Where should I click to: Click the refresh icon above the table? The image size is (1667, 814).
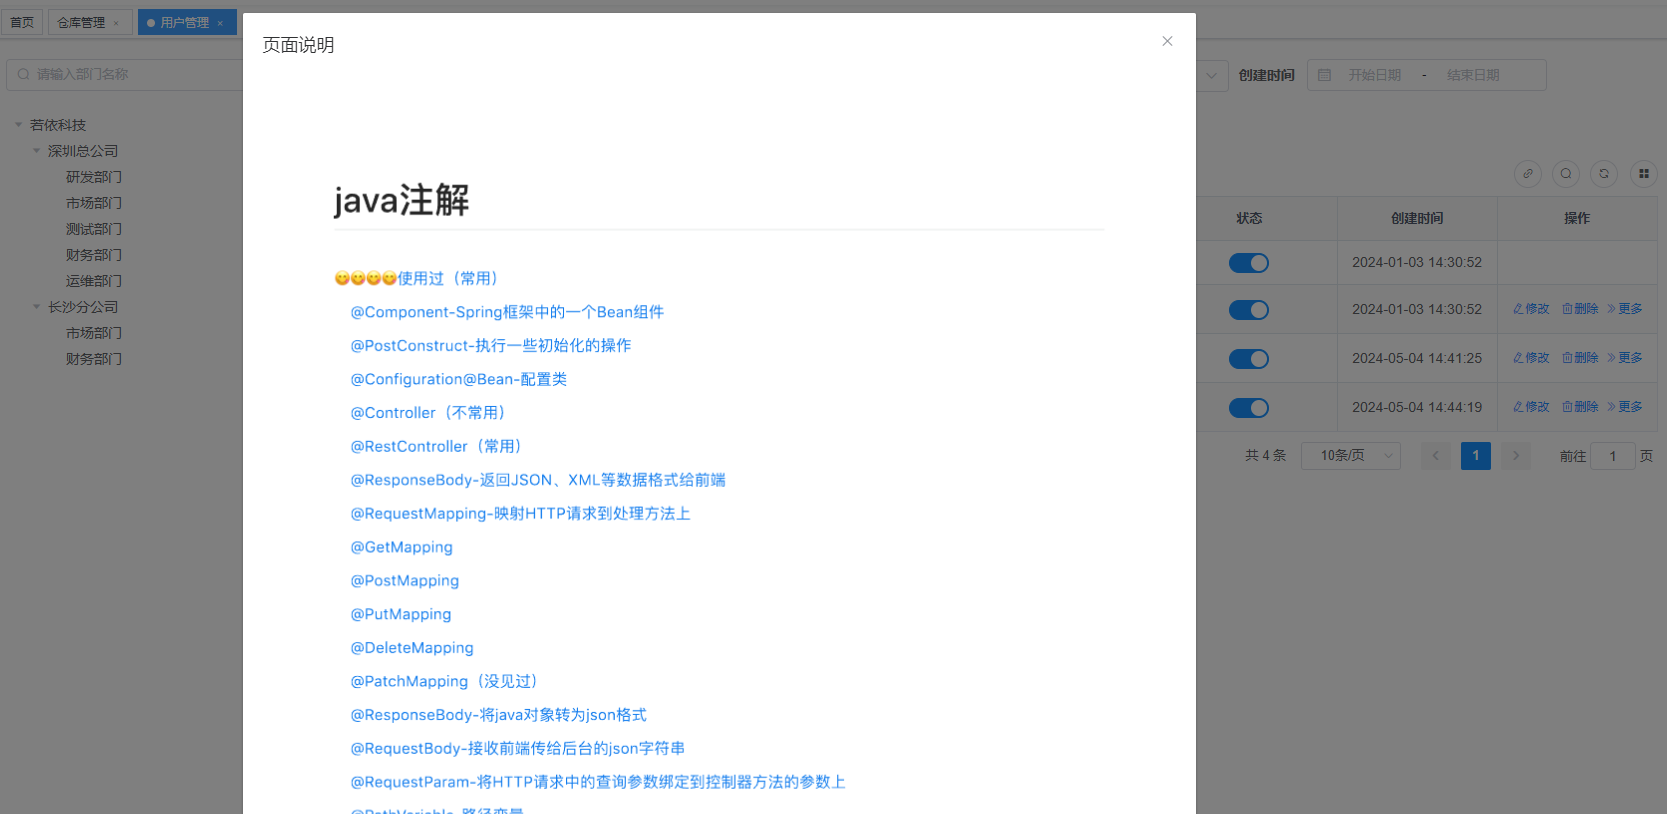(1604, 174)
